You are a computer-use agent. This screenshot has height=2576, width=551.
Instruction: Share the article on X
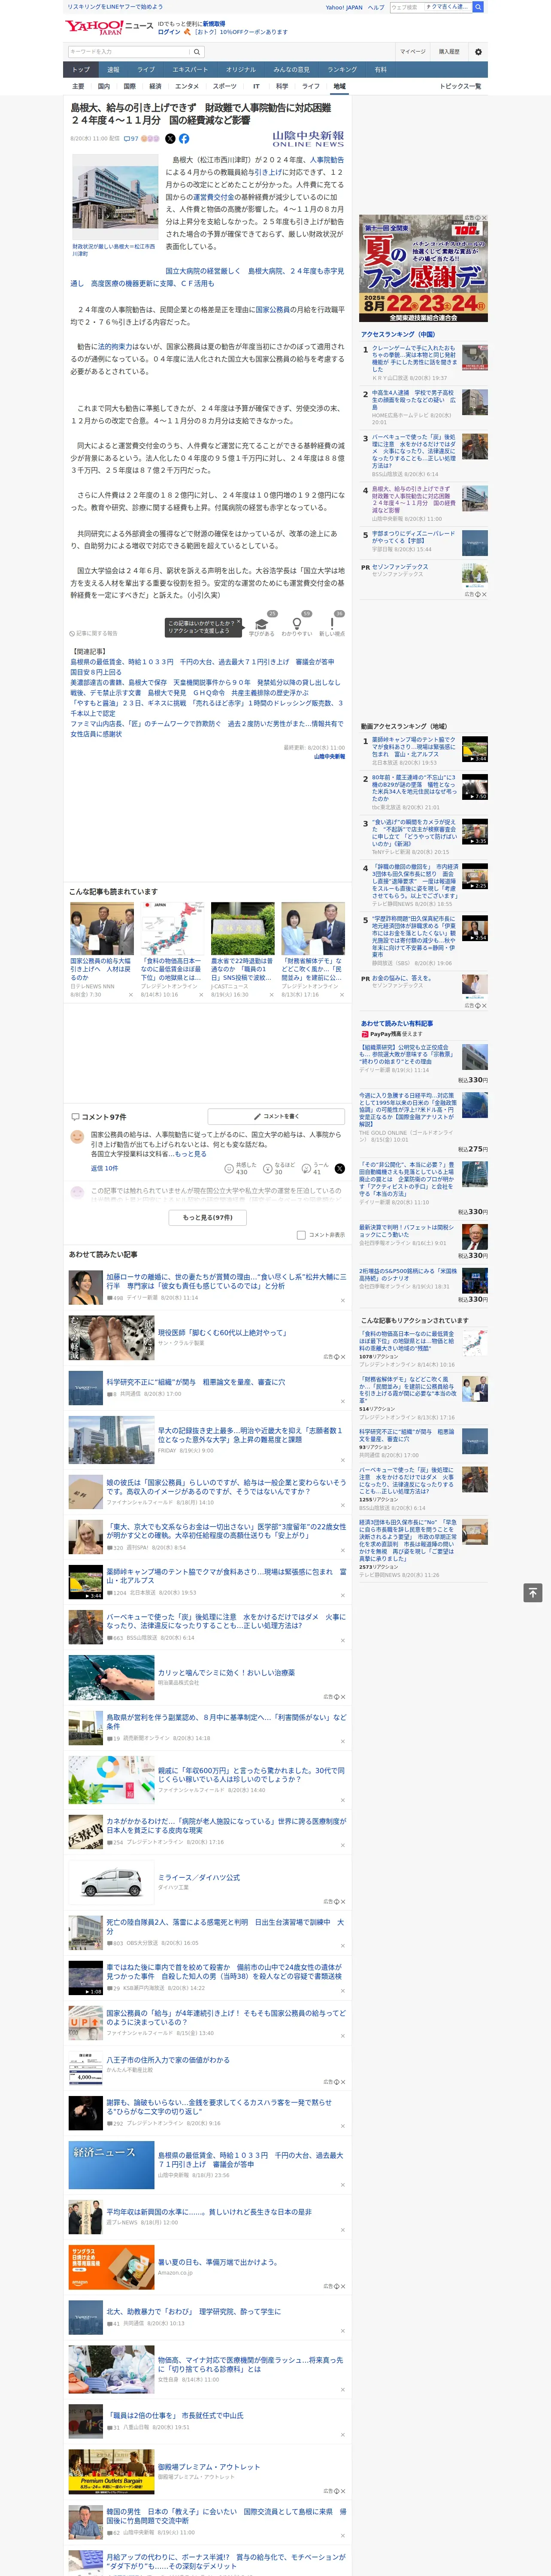(170, 139)
